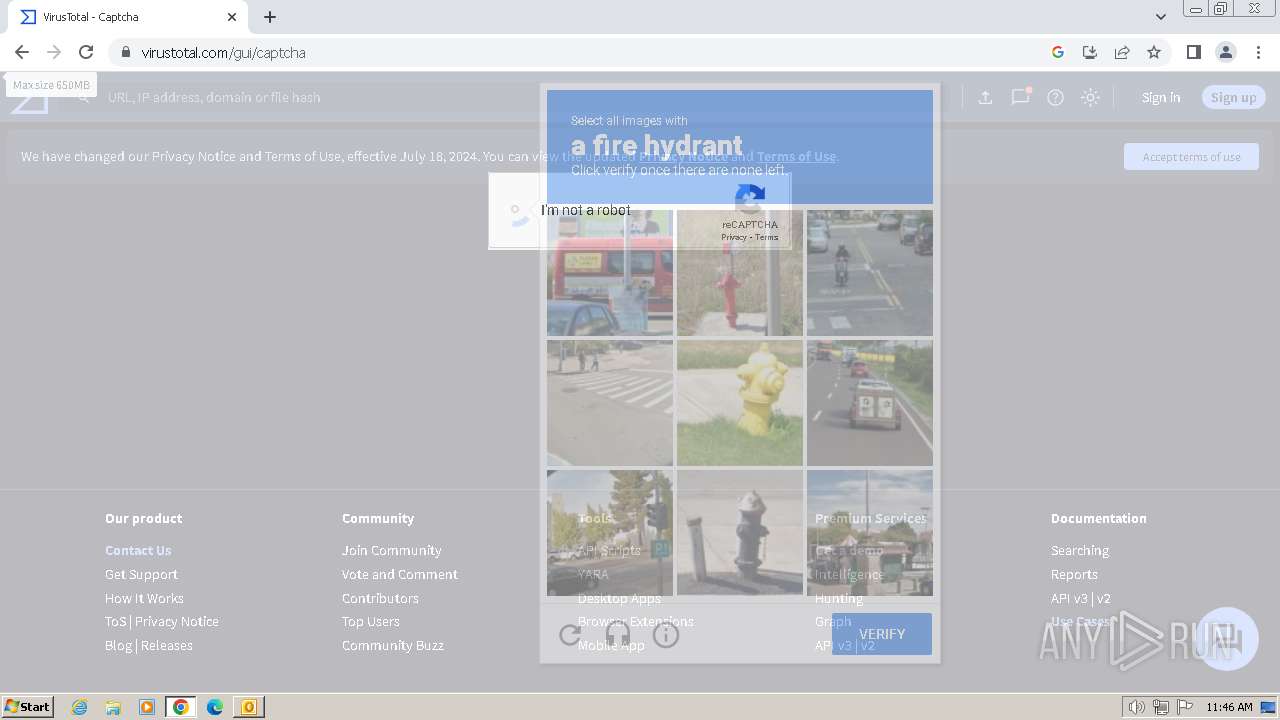1280x720 pixels.
Task: Click the floating chat bubble button
Action: click(1227, 639)
